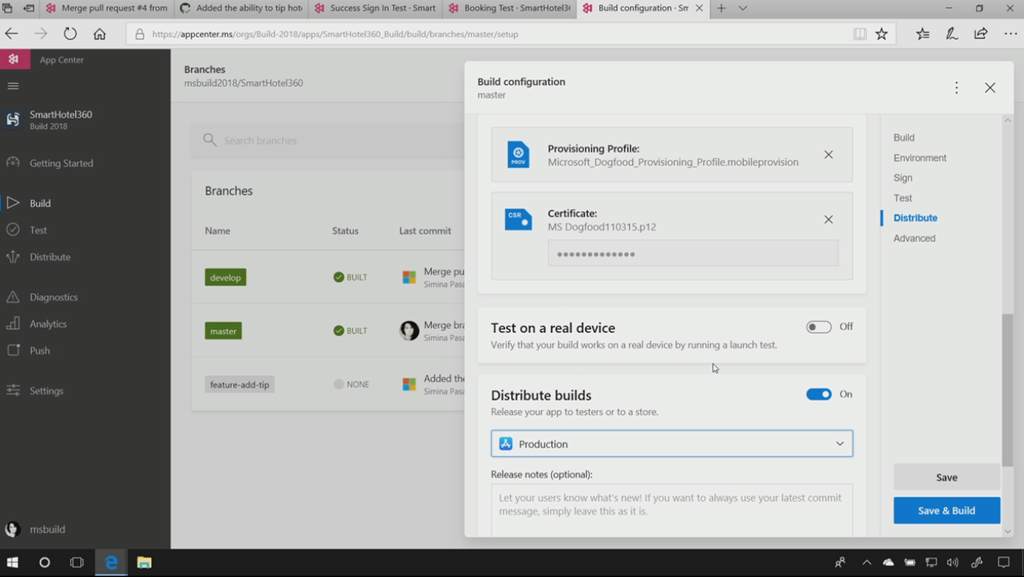Switch to the Booking Test browser tab
1024x577 pixels.
pos(510,8)
